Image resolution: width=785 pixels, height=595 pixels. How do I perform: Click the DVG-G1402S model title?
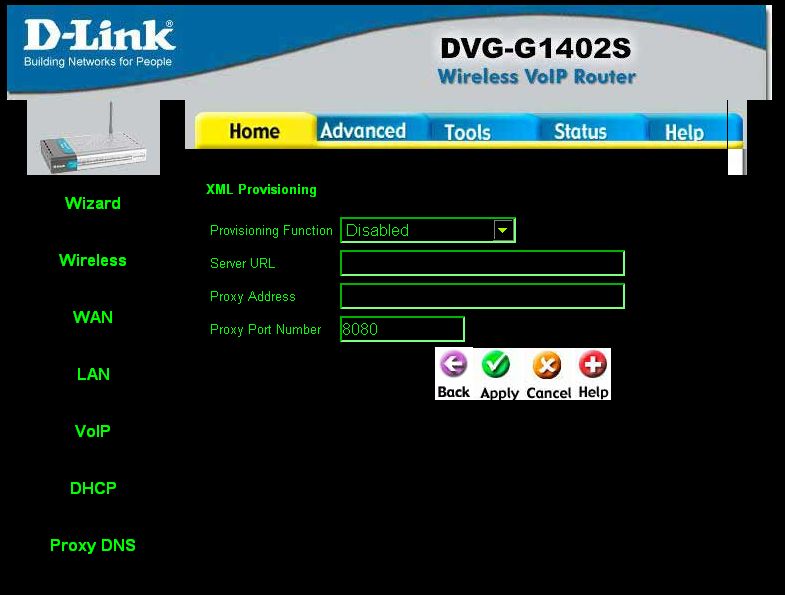click(536, 49)
